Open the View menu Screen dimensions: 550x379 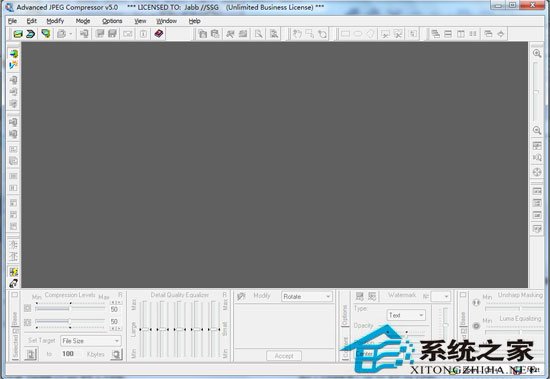[x=140, y=21]
